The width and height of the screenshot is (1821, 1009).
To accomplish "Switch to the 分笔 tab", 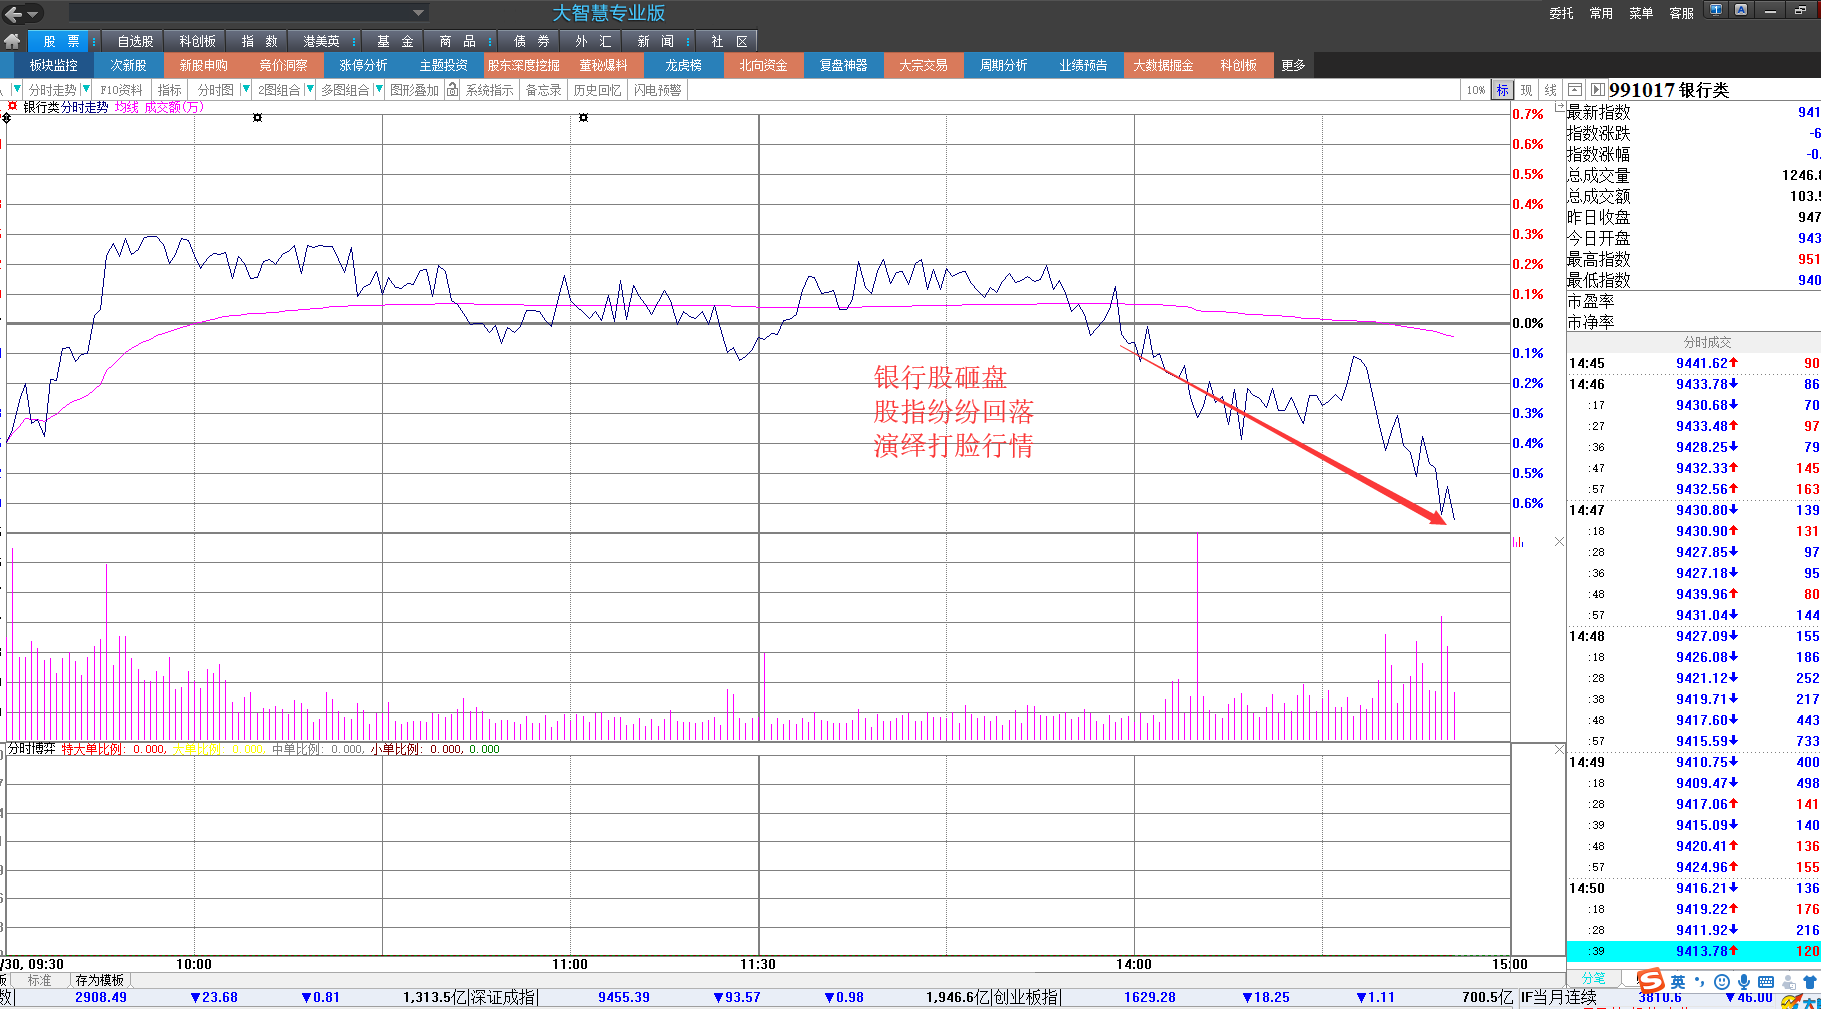I will pyautogui.click(x=1593, y=978).
